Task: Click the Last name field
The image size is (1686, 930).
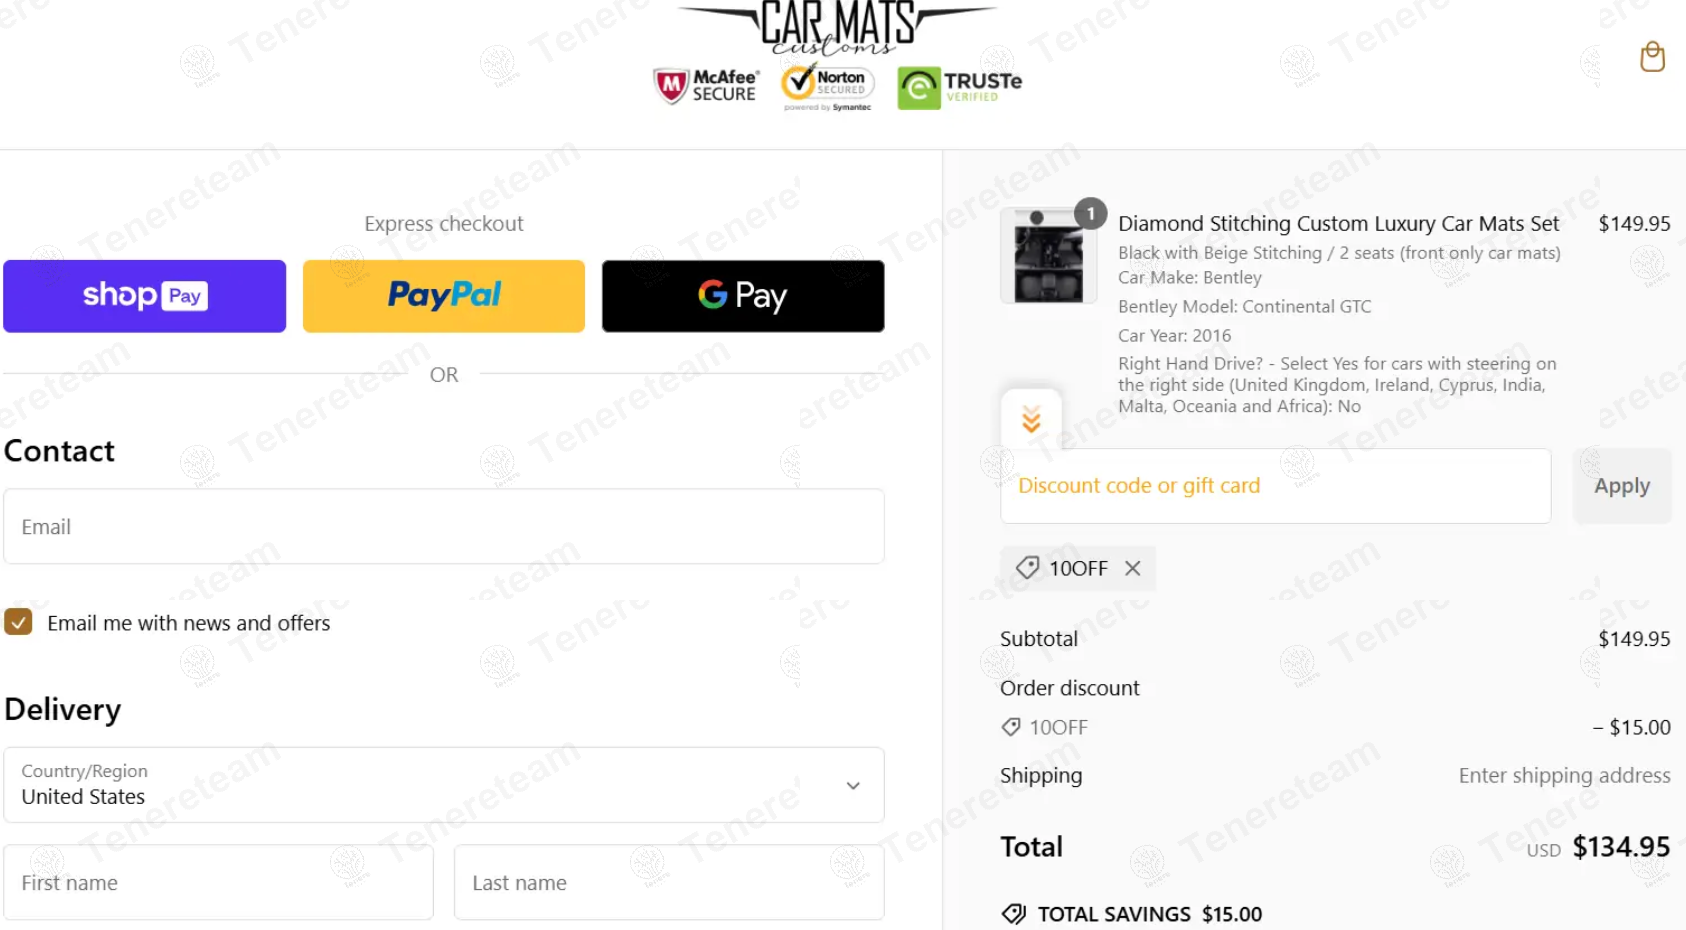Action: [x=669, y=882]
